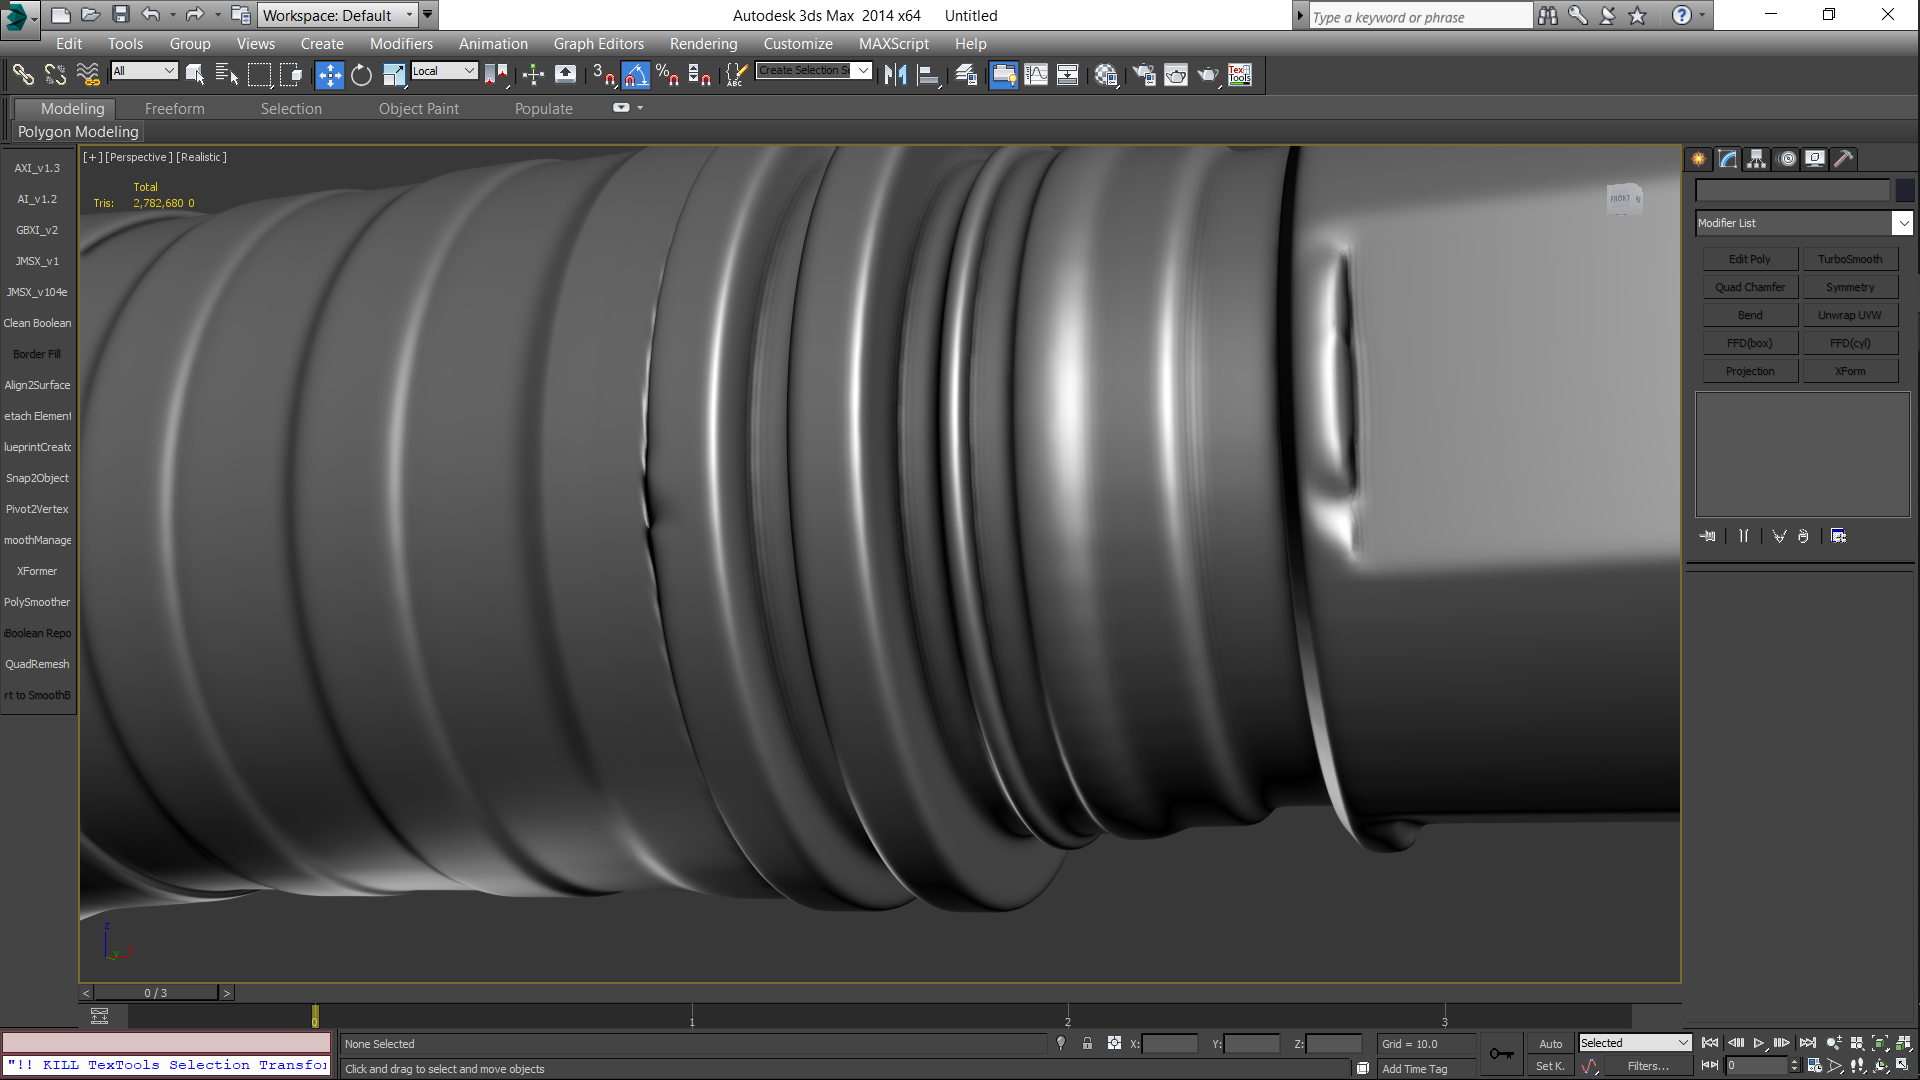This screenshot has height=1080, width=1920.
Task: Open the Selected key filter dropdown
Action: pos(1634,1043)
